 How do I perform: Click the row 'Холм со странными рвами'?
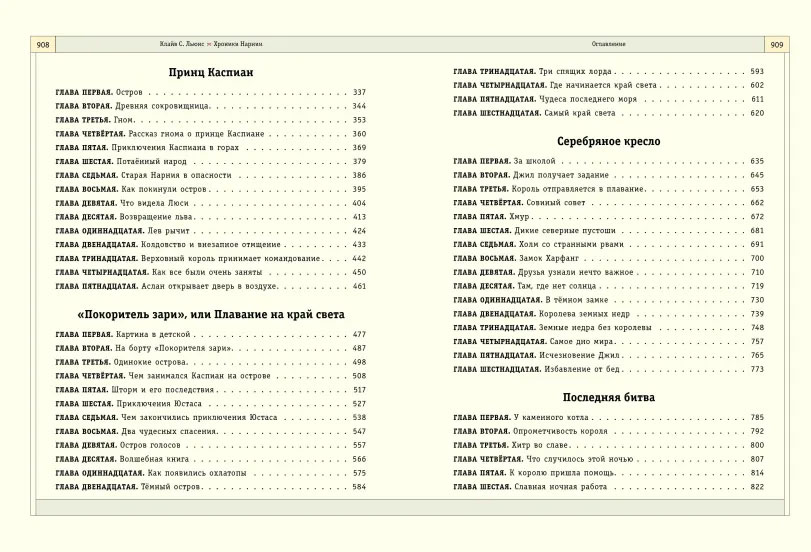tap(609, 245)
